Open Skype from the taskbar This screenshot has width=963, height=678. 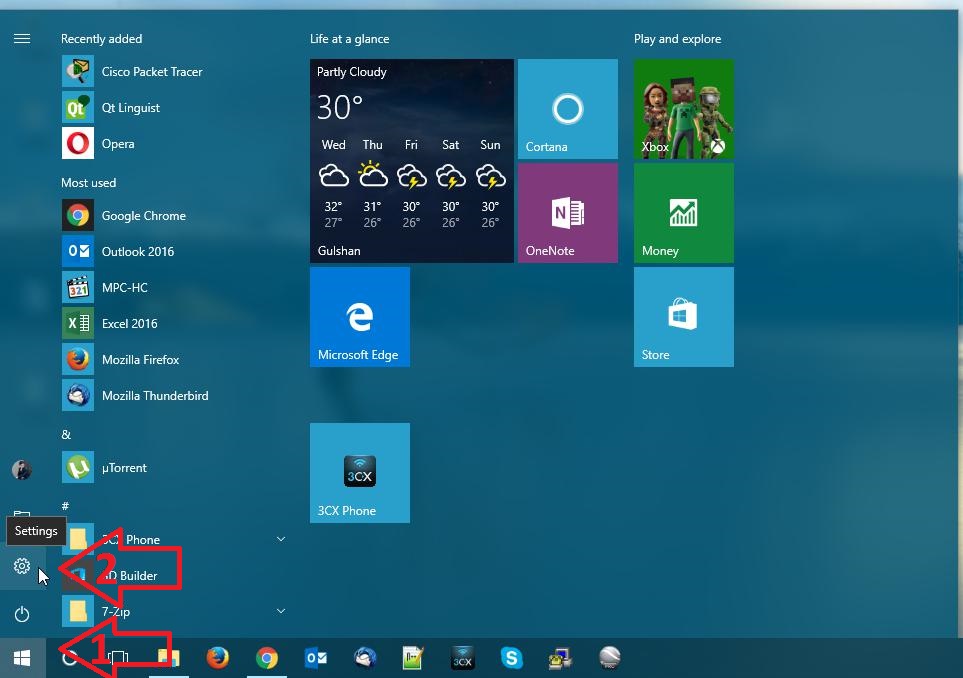click(x=511, y=658)
